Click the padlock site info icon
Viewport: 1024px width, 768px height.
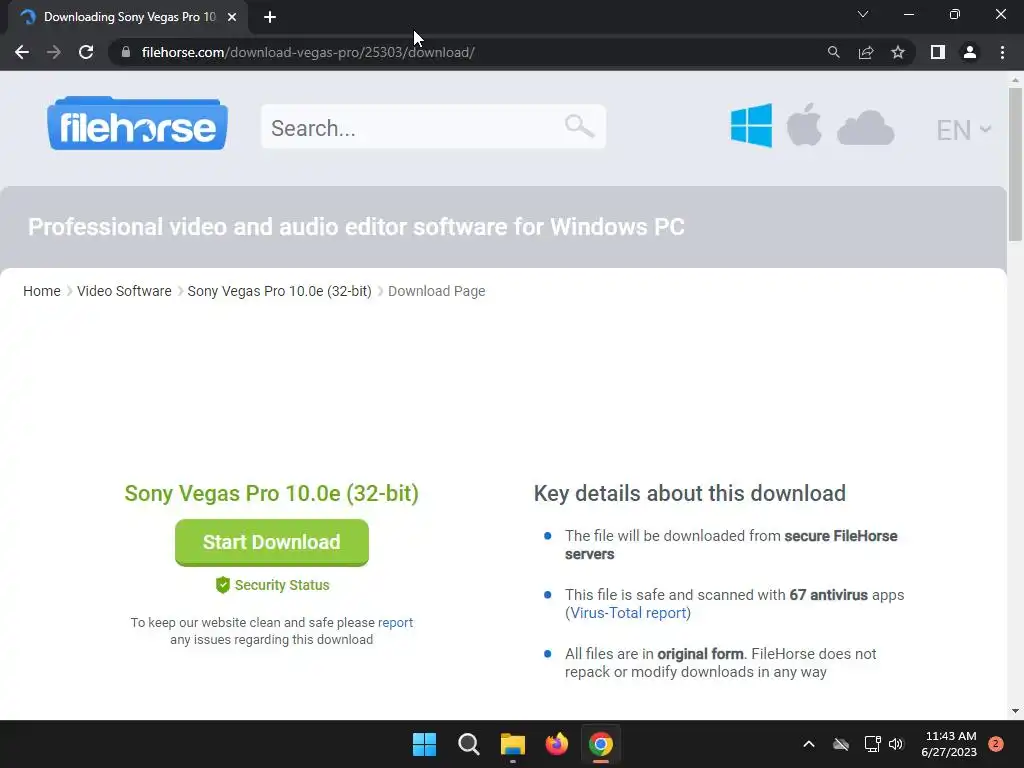(126, 52)
